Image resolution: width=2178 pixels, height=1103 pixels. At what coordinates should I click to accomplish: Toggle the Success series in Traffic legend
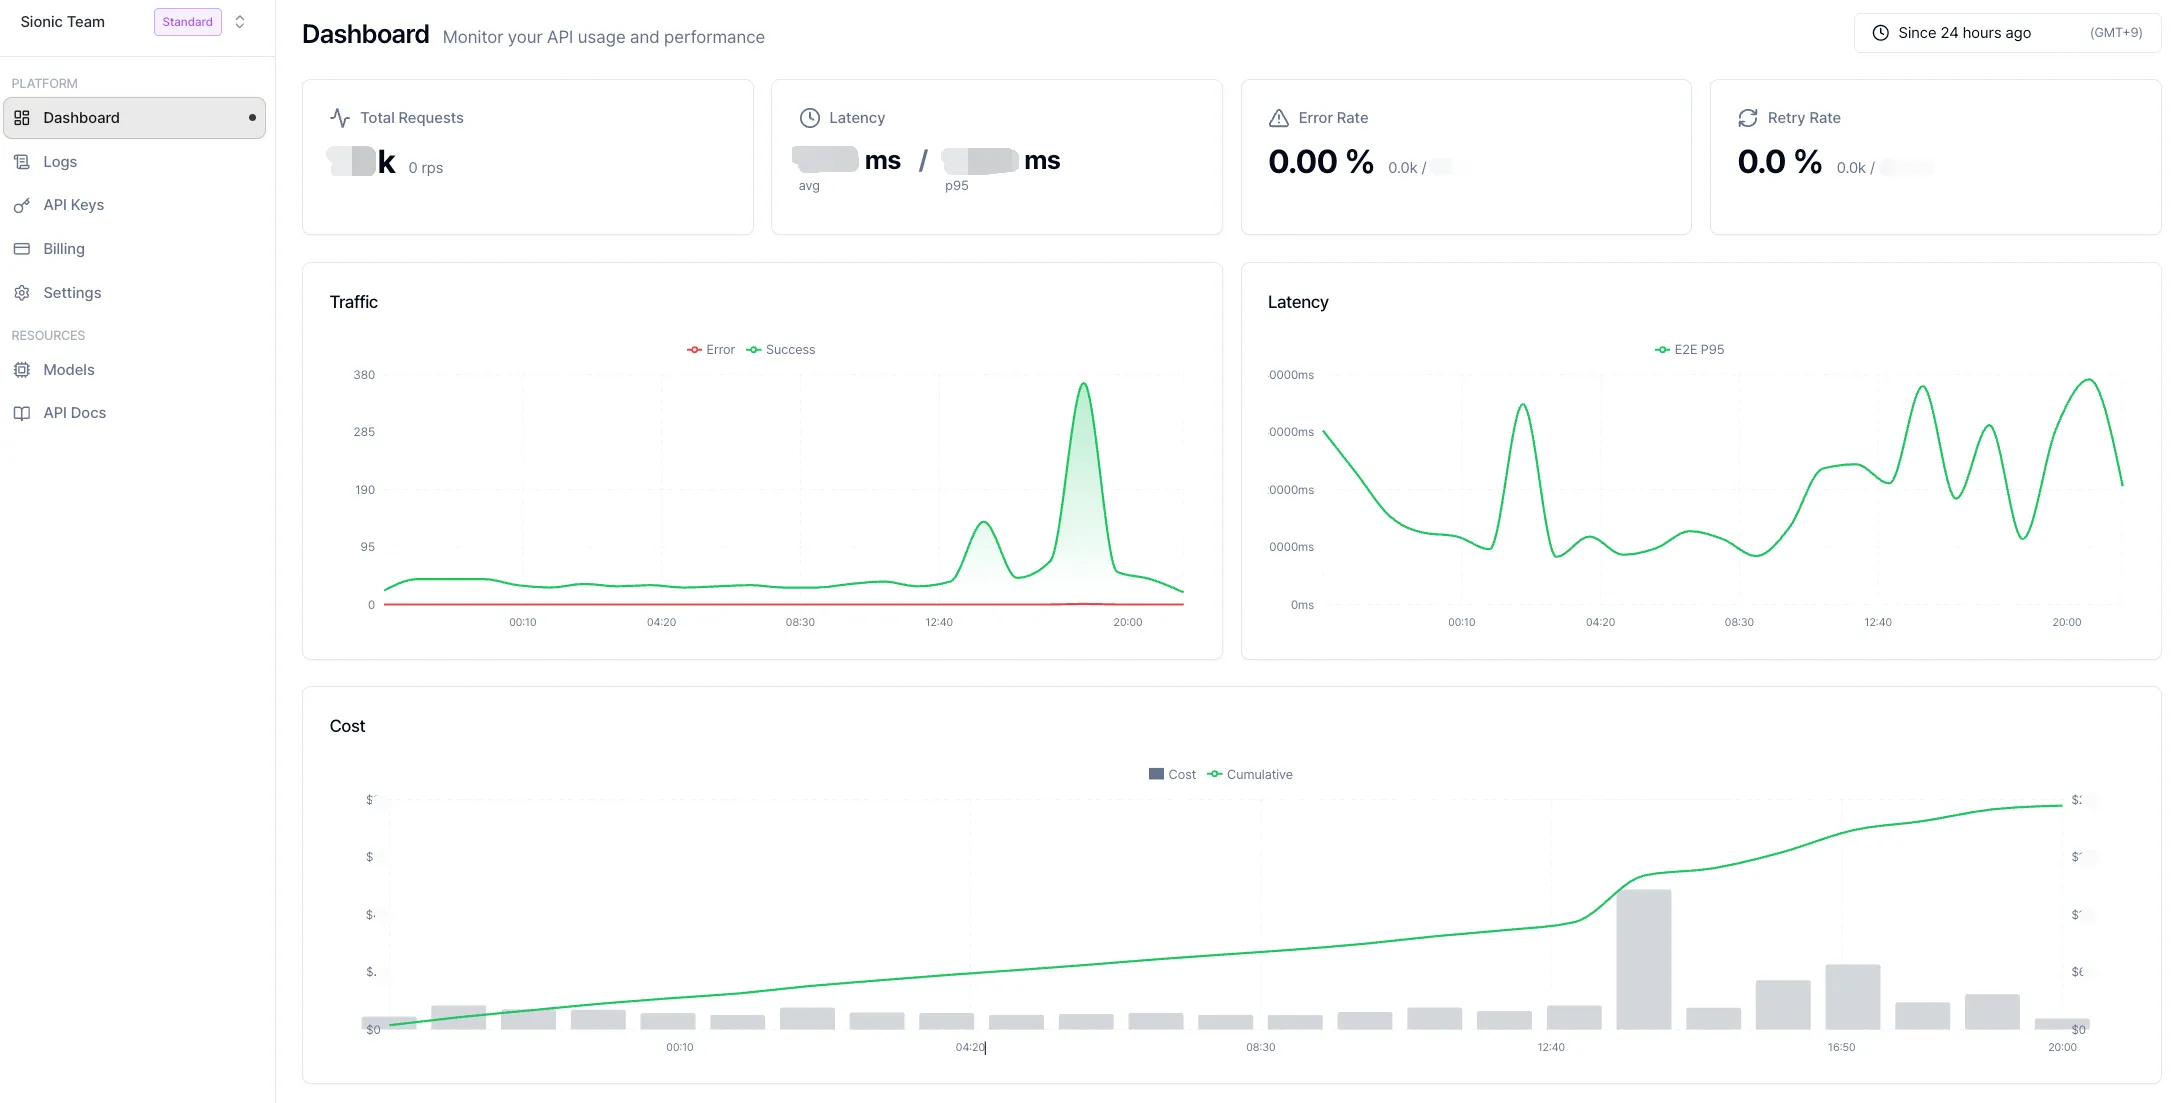point(781,350)
